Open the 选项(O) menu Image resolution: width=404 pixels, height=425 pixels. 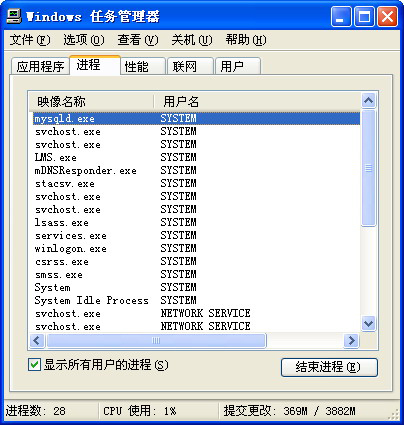(84, 40)
